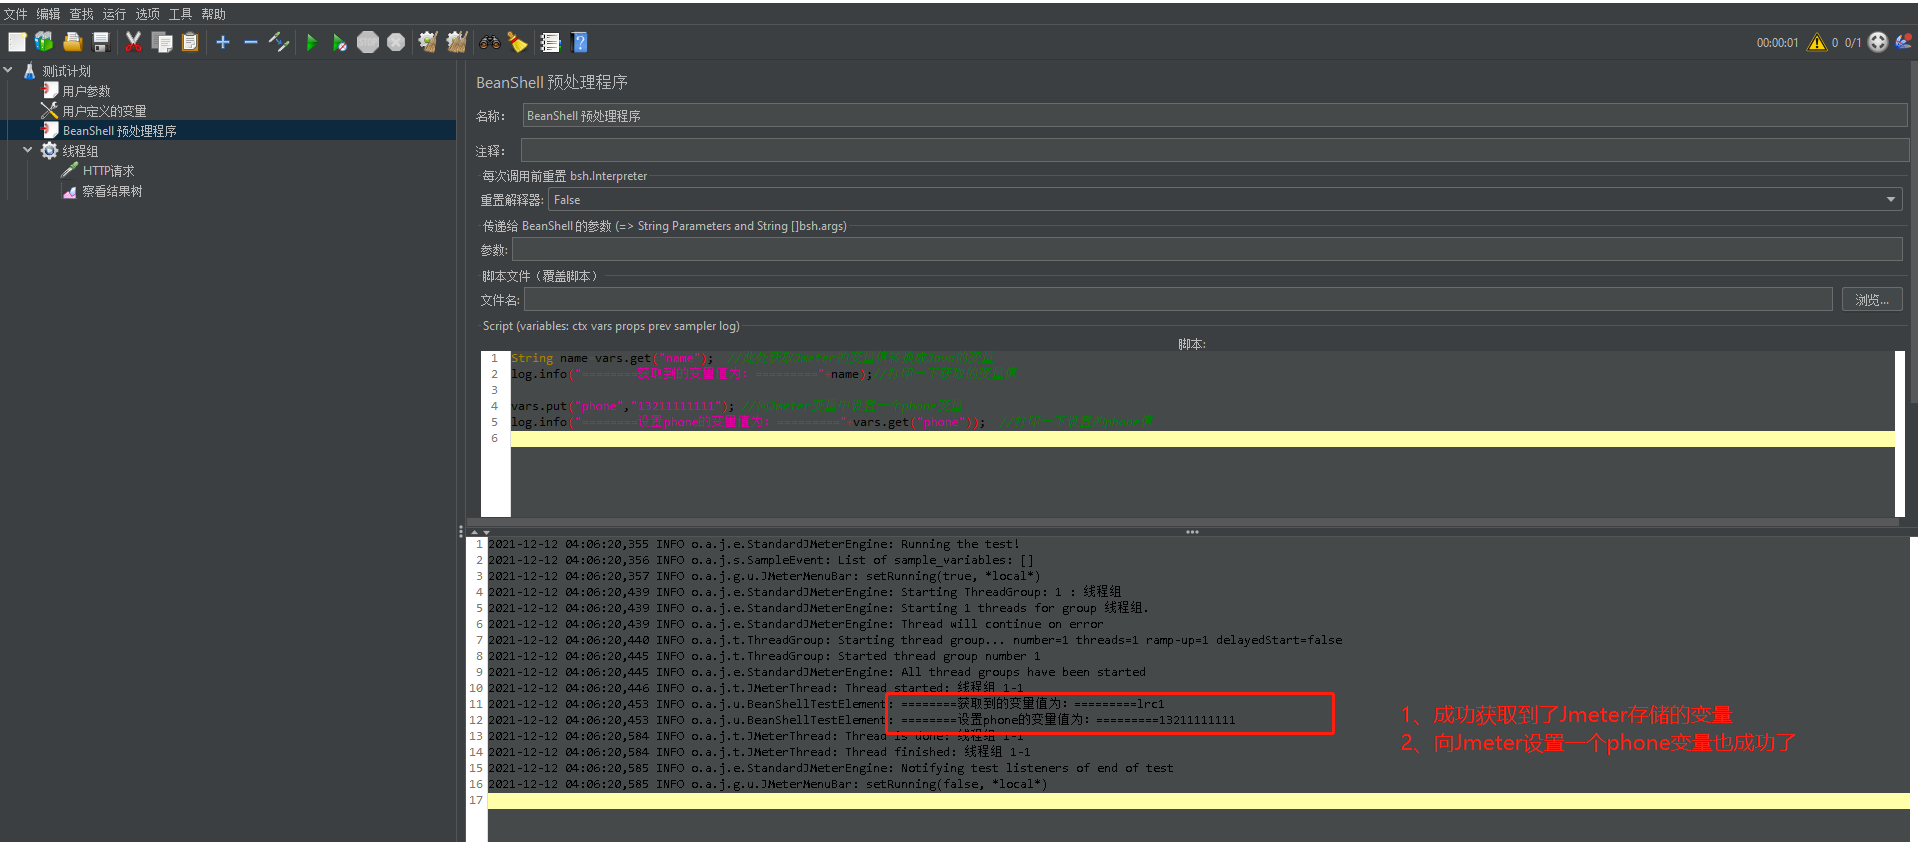Viewport: 1918px width, 842px height.
Task: Click the script editor vertical scrollbar
Action: [x=1899, y=433]
